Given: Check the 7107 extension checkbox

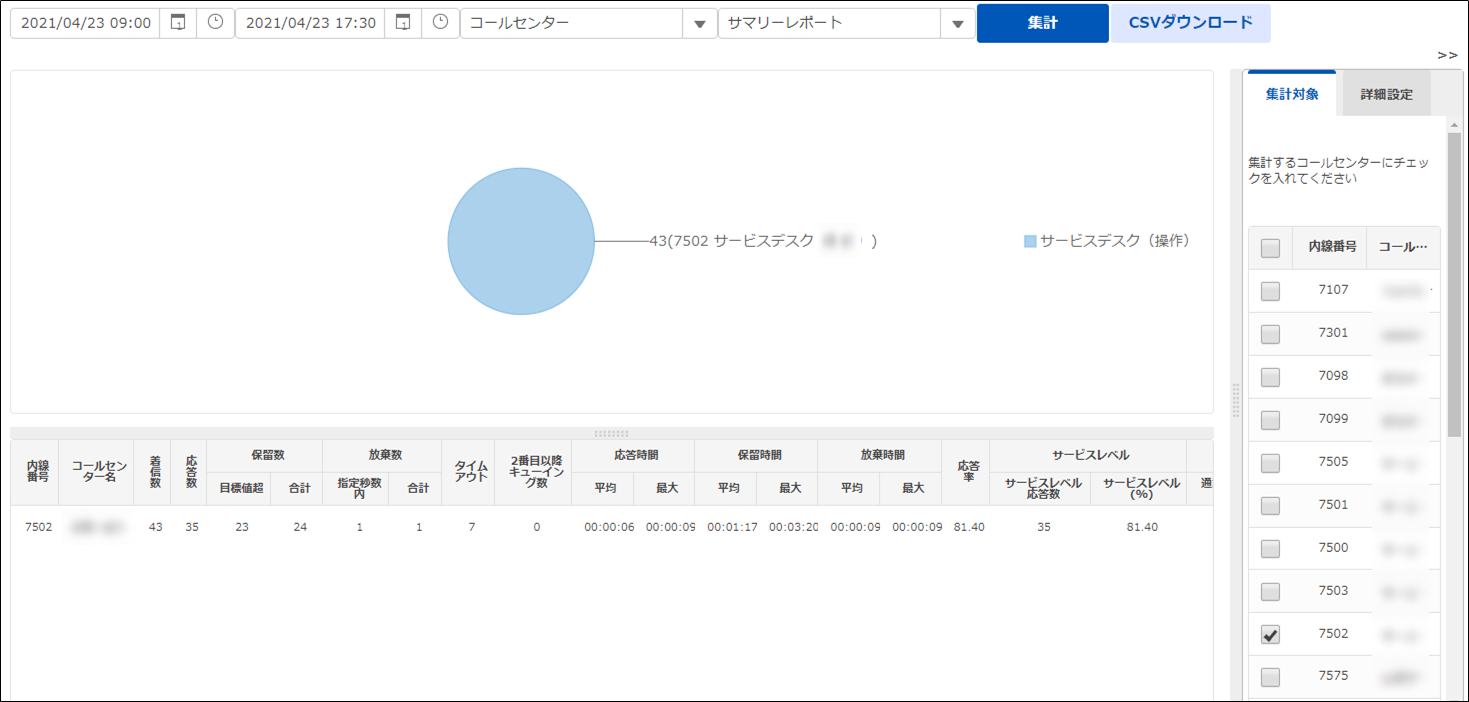Looking at the screenshot, I should point(1270,291).
